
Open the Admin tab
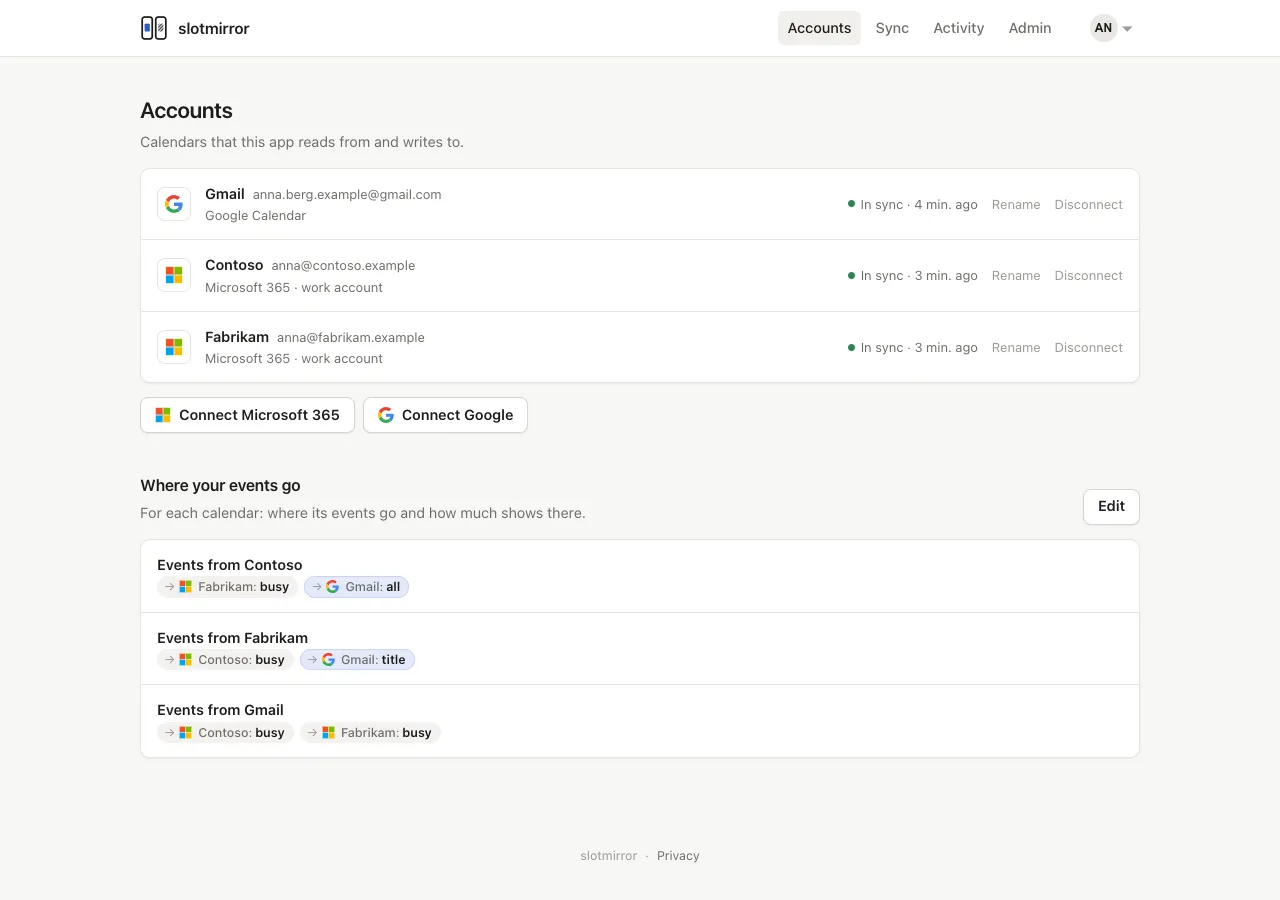[x=1030, y=28]
